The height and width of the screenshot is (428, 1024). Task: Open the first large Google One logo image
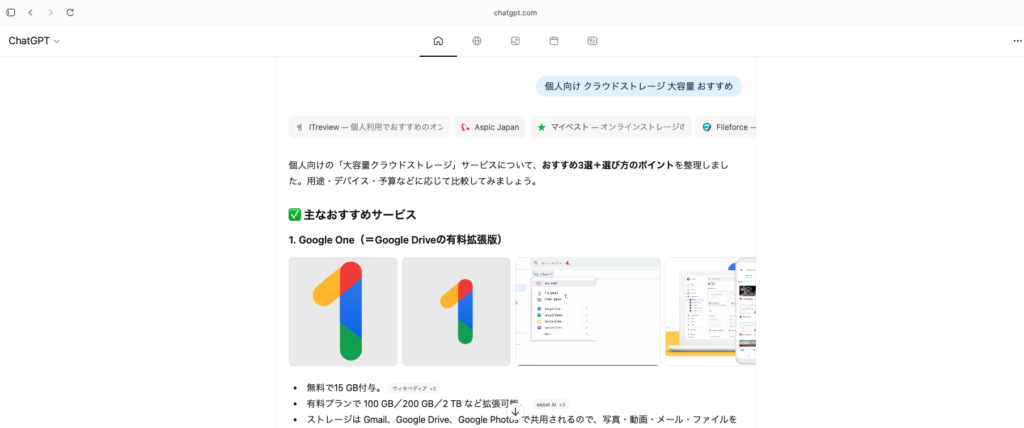pos(342,311)
